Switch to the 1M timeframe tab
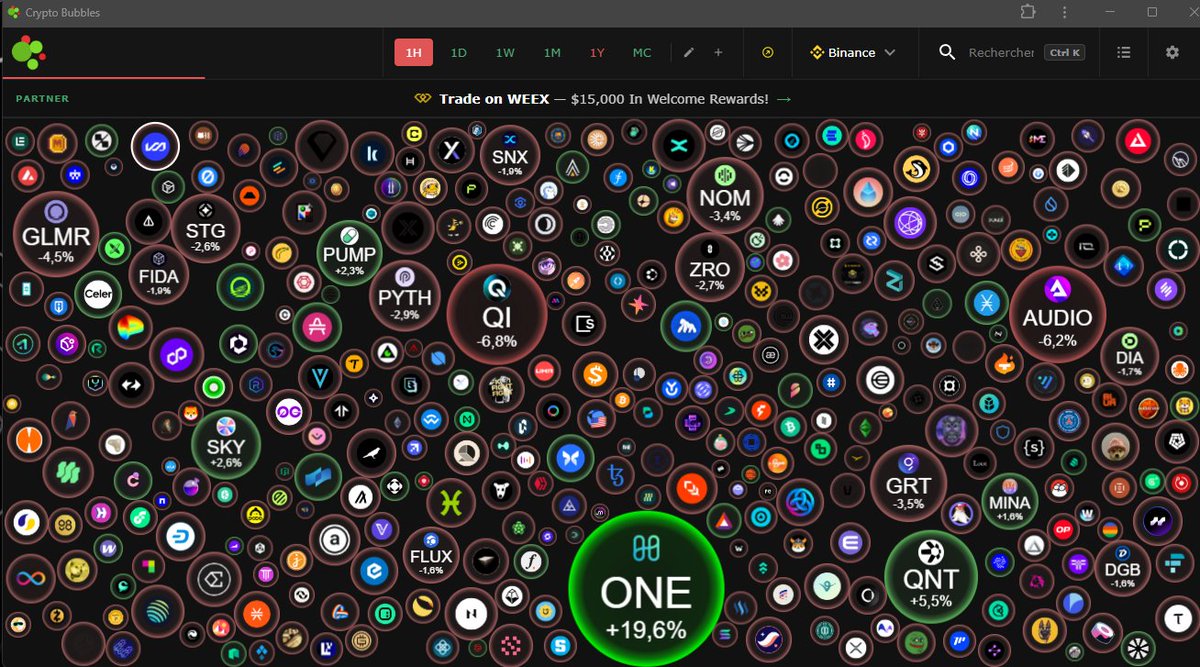Image resolution: width=1200 pixels, height=667 pixels. (552, 53)
